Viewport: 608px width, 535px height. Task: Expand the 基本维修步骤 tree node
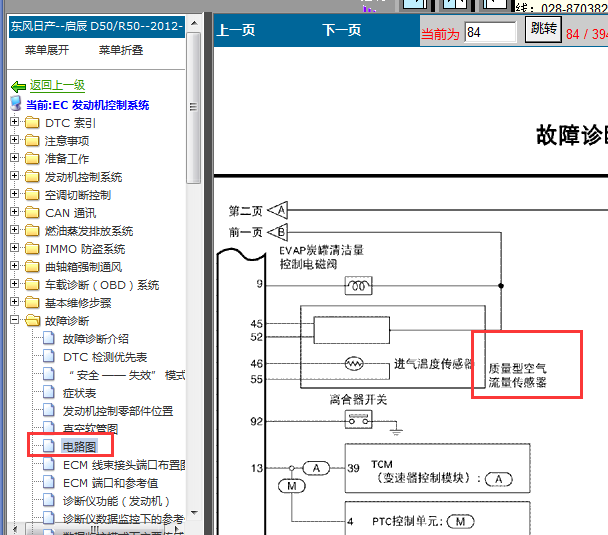click(14, 302)
